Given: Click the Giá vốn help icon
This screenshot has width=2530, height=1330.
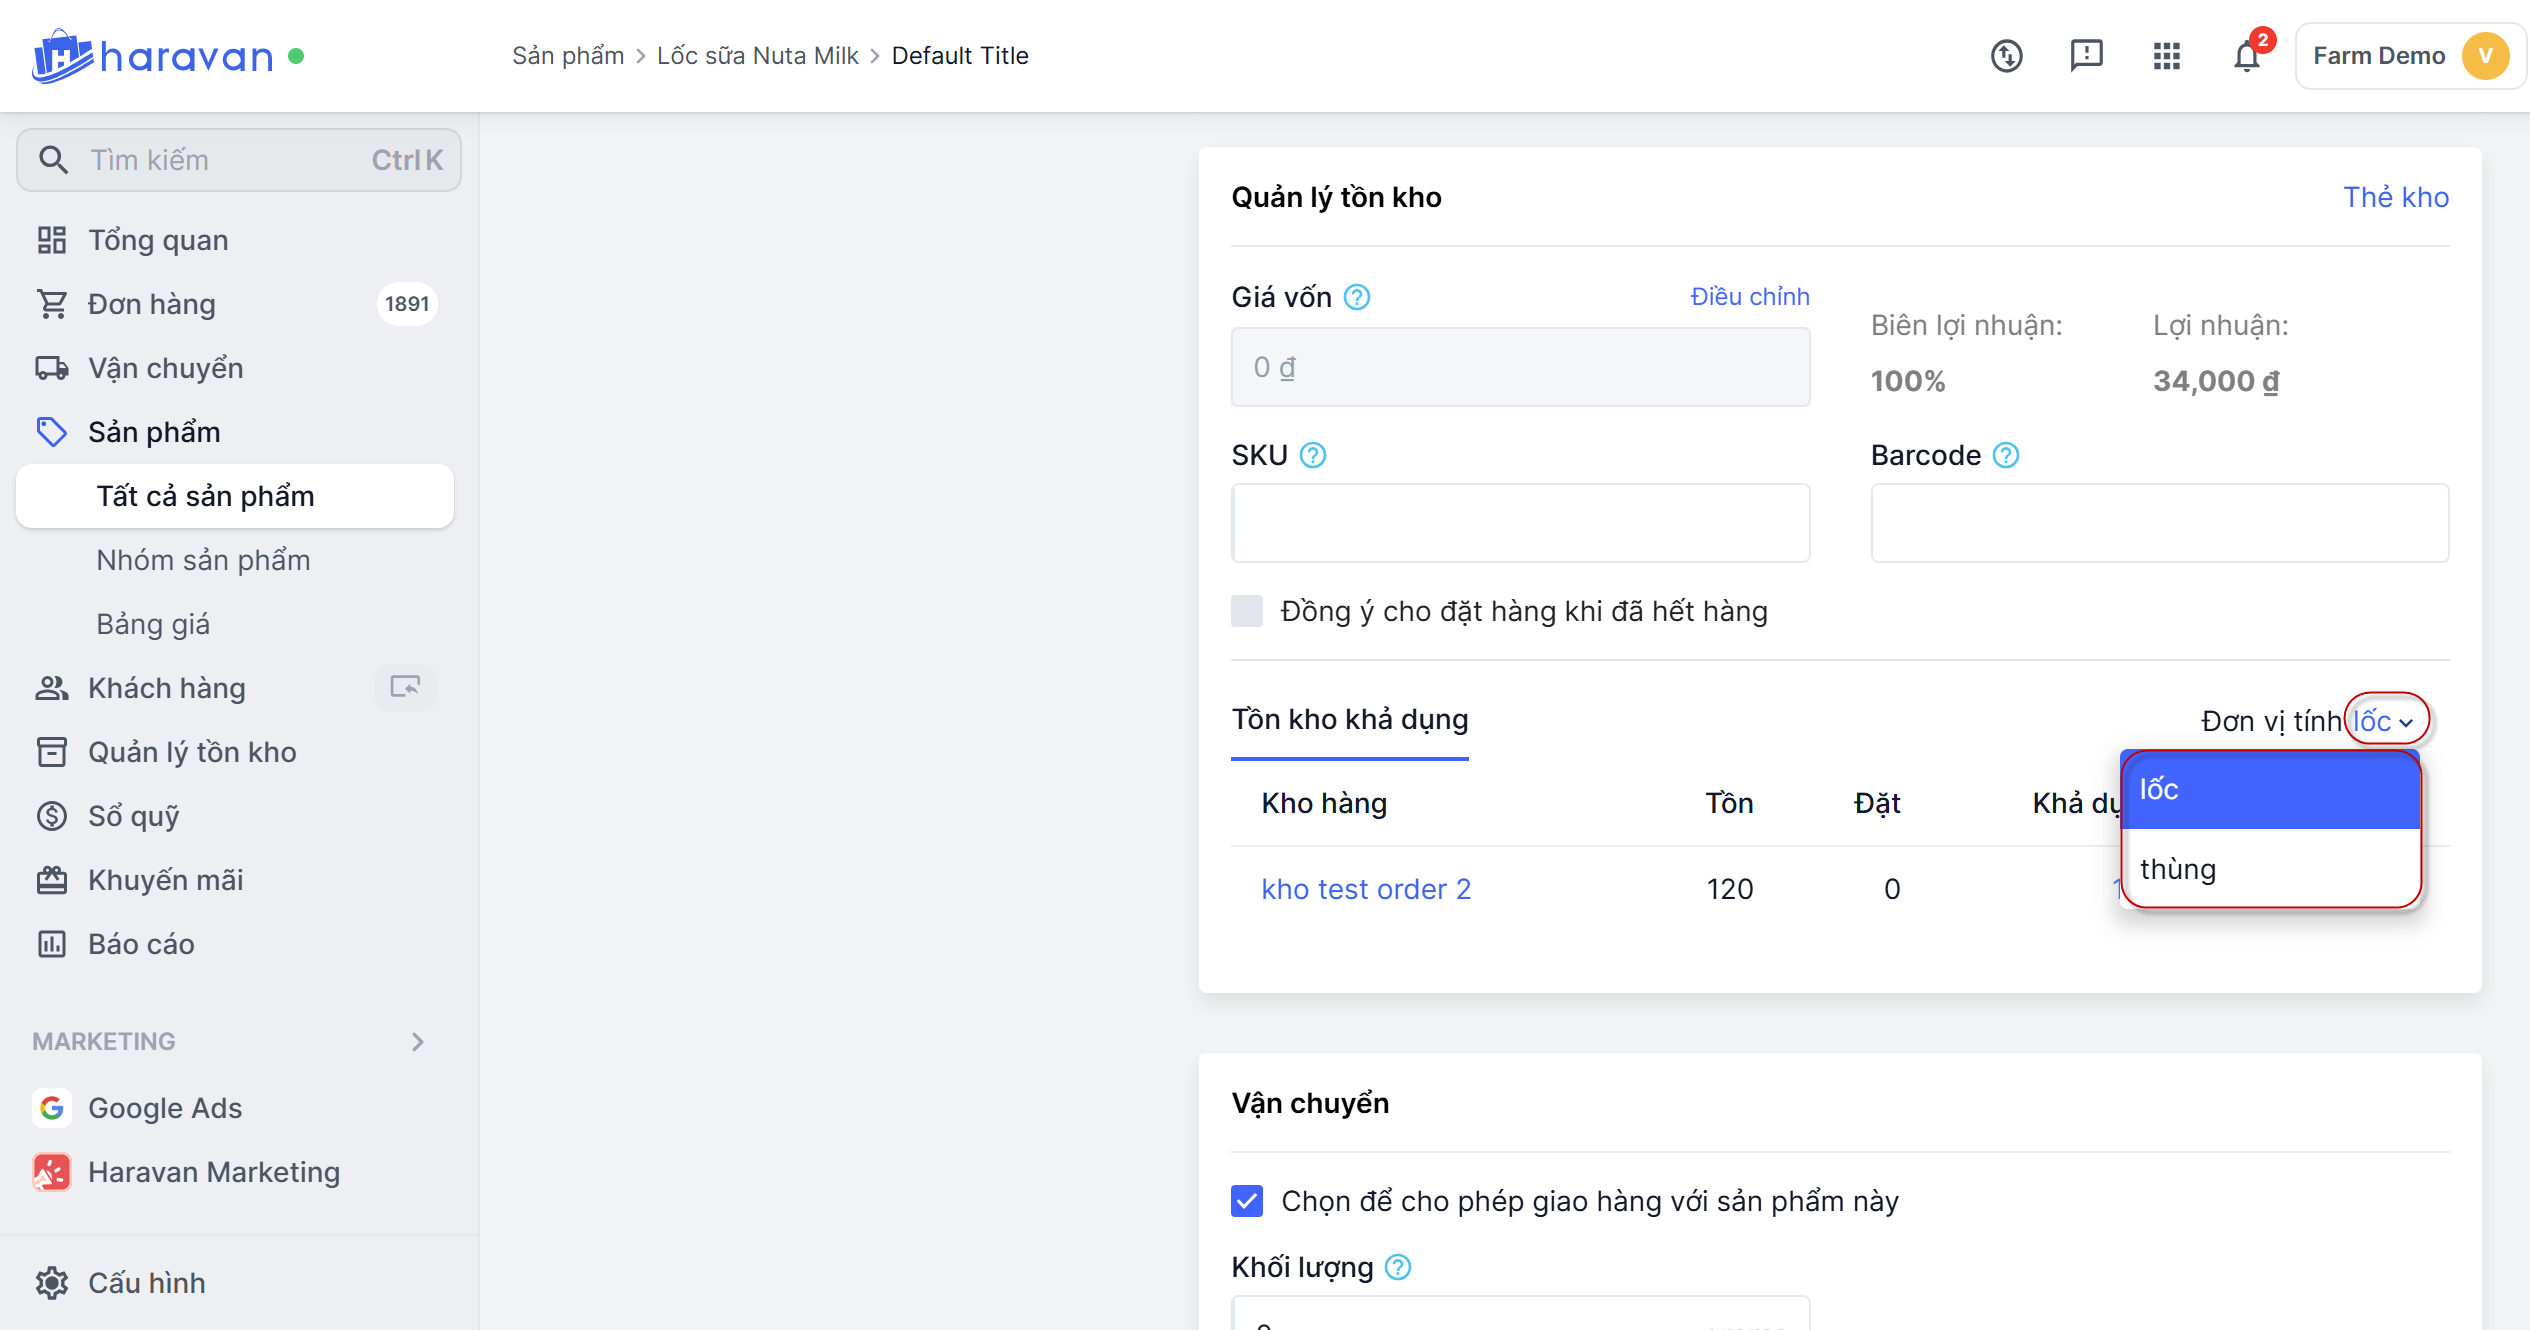Looking at the screenshot, I should [x=1357, y=297].
